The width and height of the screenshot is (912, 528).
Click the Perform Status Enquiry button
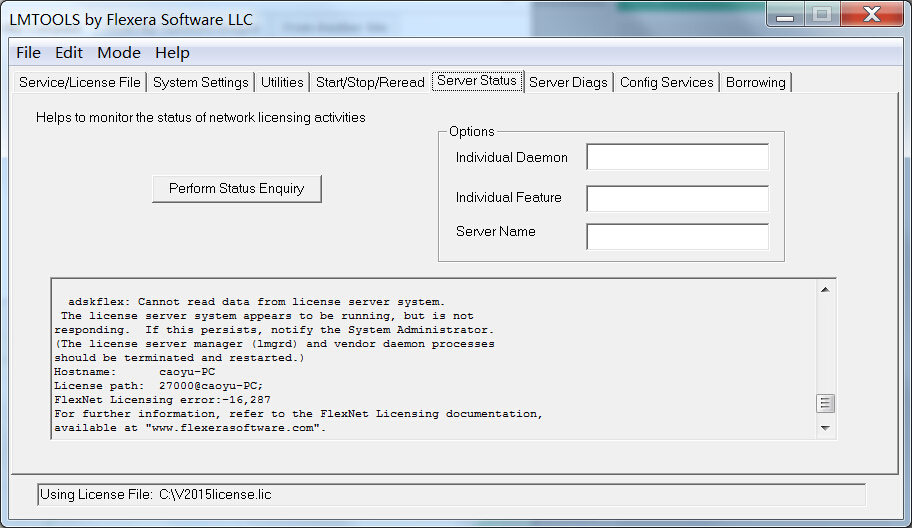(237, 189)
